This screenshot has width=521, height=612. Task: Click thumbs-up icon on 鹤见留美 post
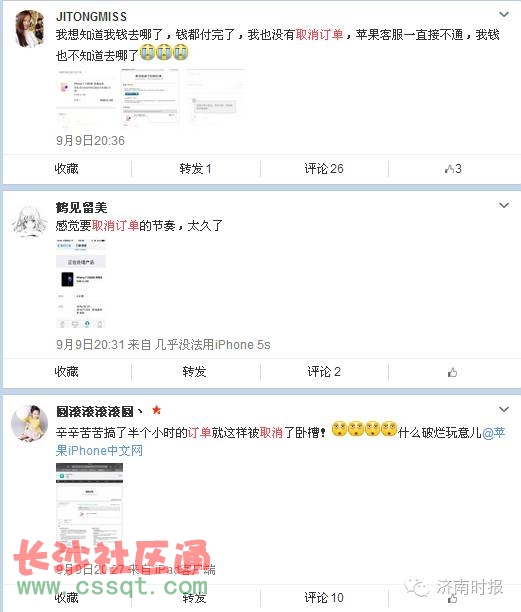452,372
